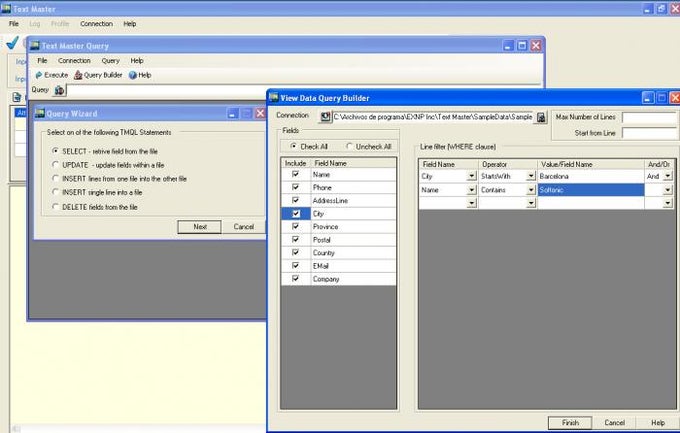The image size is (680, 433).
Task: Click Finish in the Query Builder
Action: coord(570,423)
